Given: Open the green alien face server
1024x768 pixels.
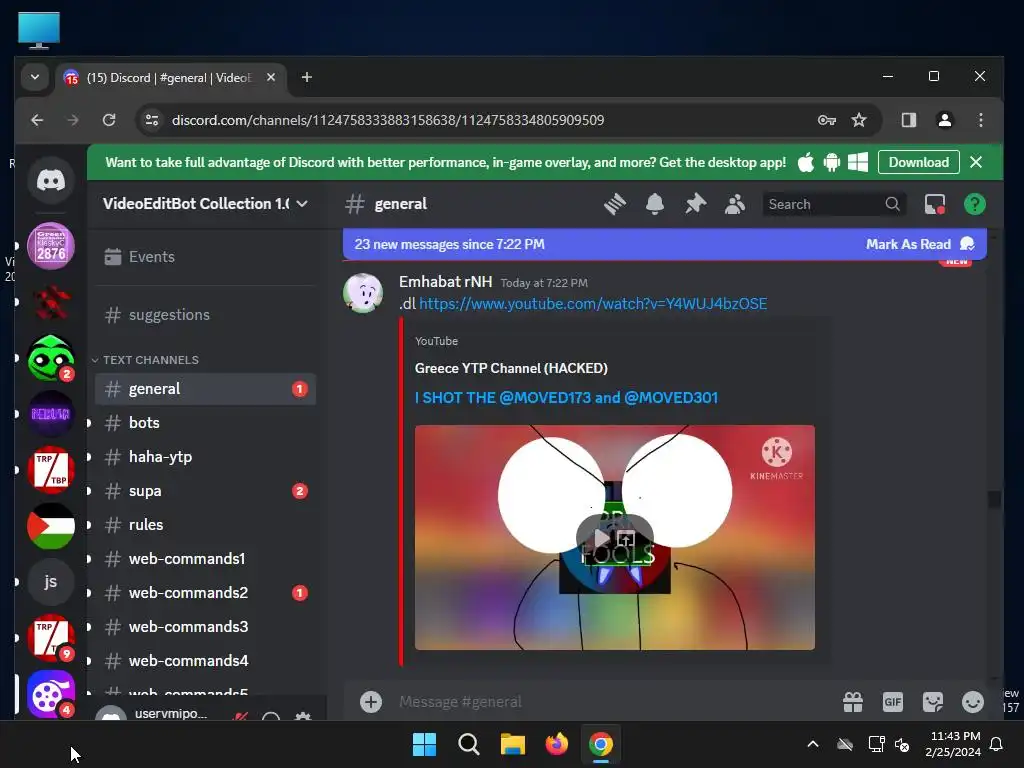Looking at the screenshot, I should (x=50, y=359).
